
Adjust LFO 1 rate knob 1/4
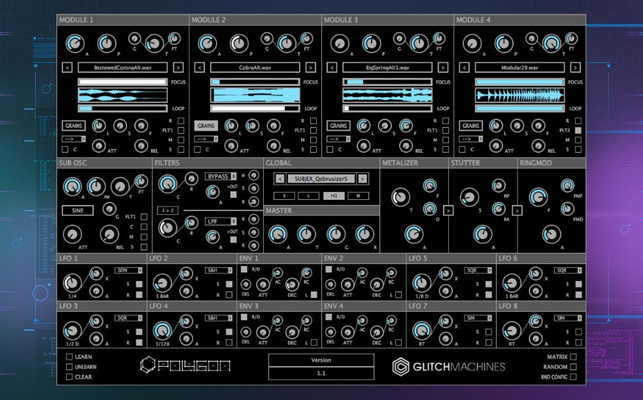coord(72,283)
